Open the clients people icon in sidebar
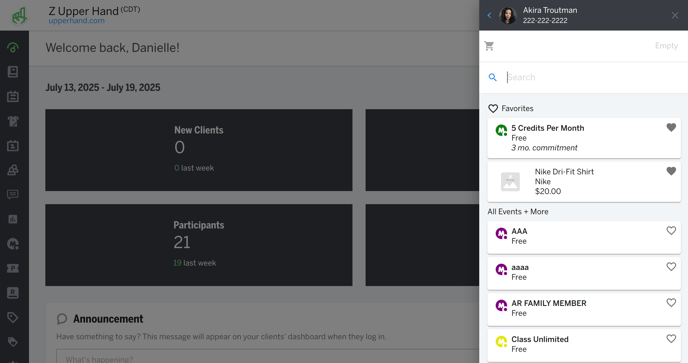This screenshot has height=363, width=688. coord(13,170)
